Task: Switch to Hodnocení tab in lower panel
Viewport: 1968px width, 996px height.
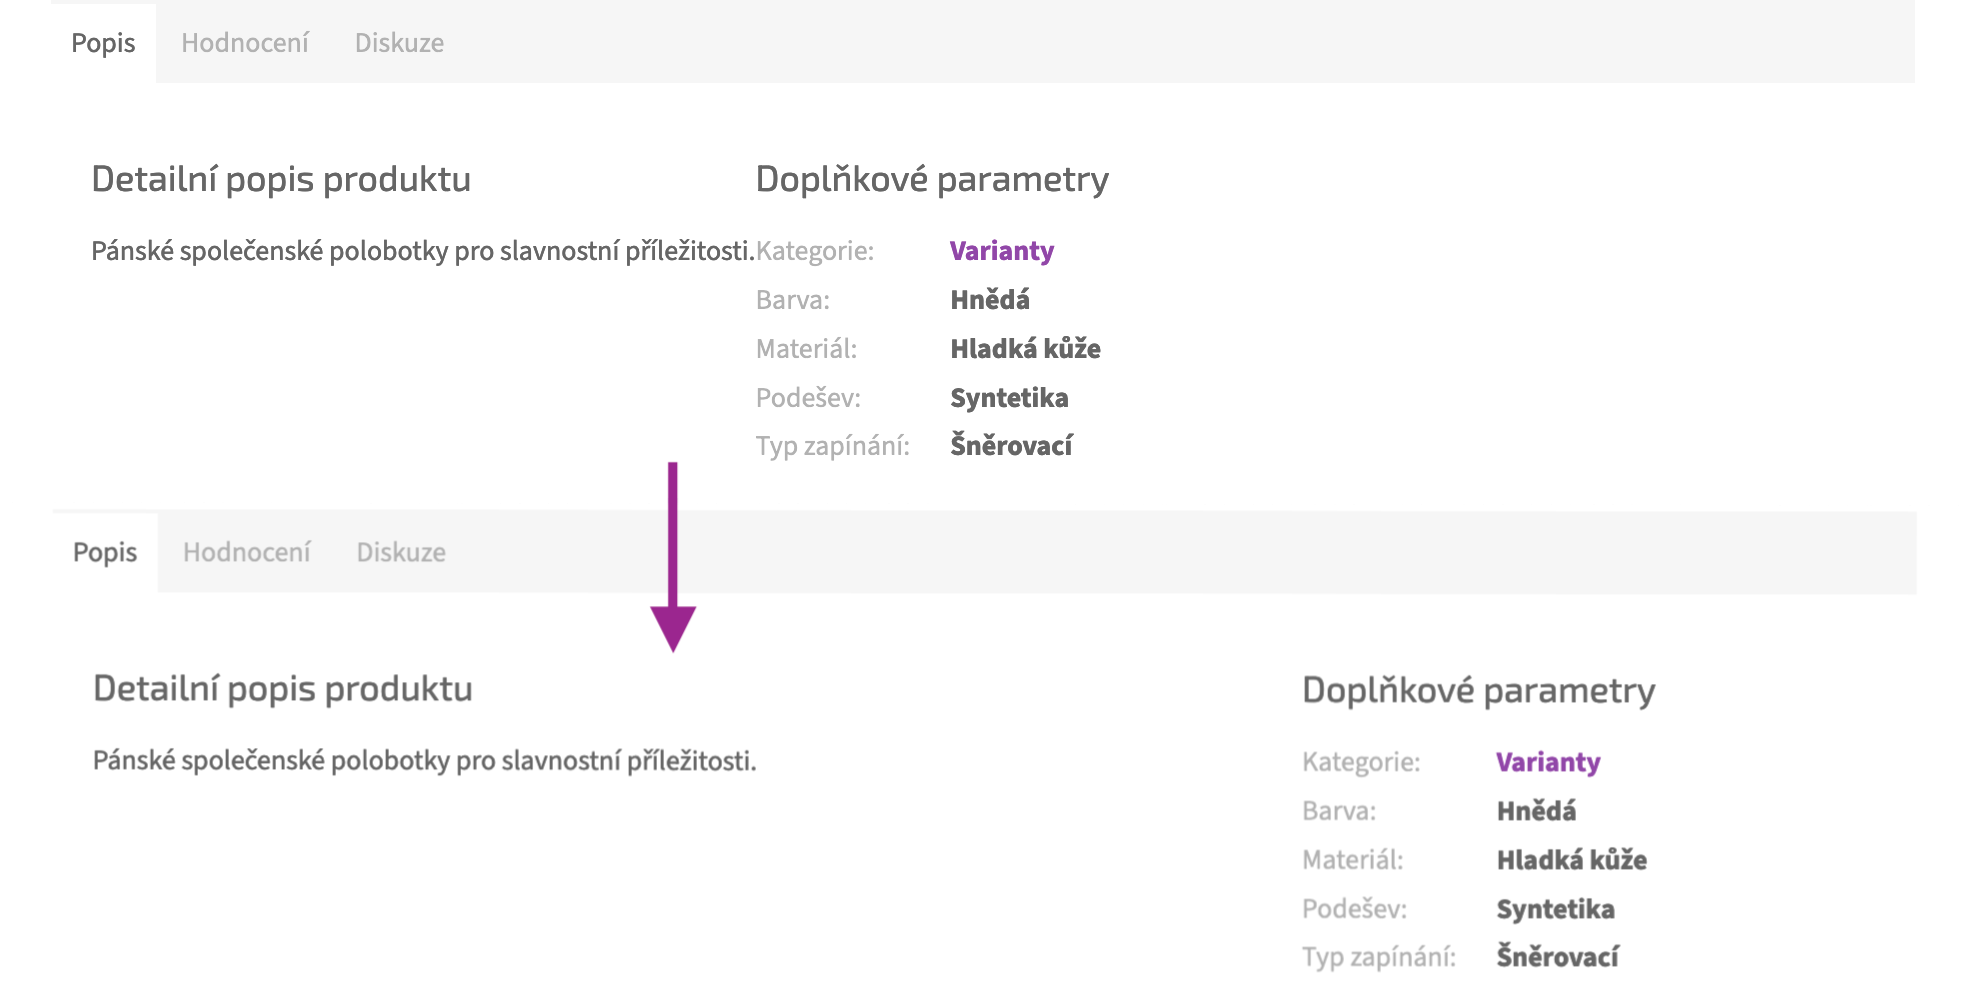Action: click(247, 552)
